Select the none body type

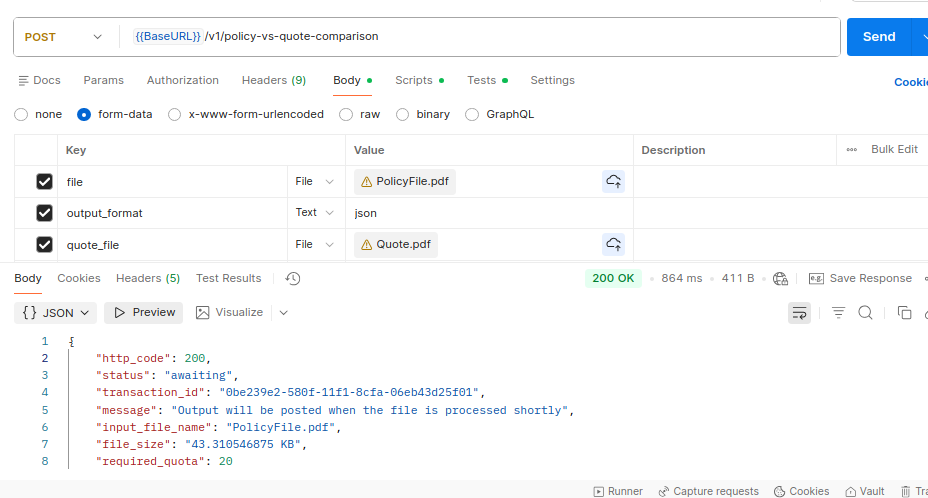(21, 114)
